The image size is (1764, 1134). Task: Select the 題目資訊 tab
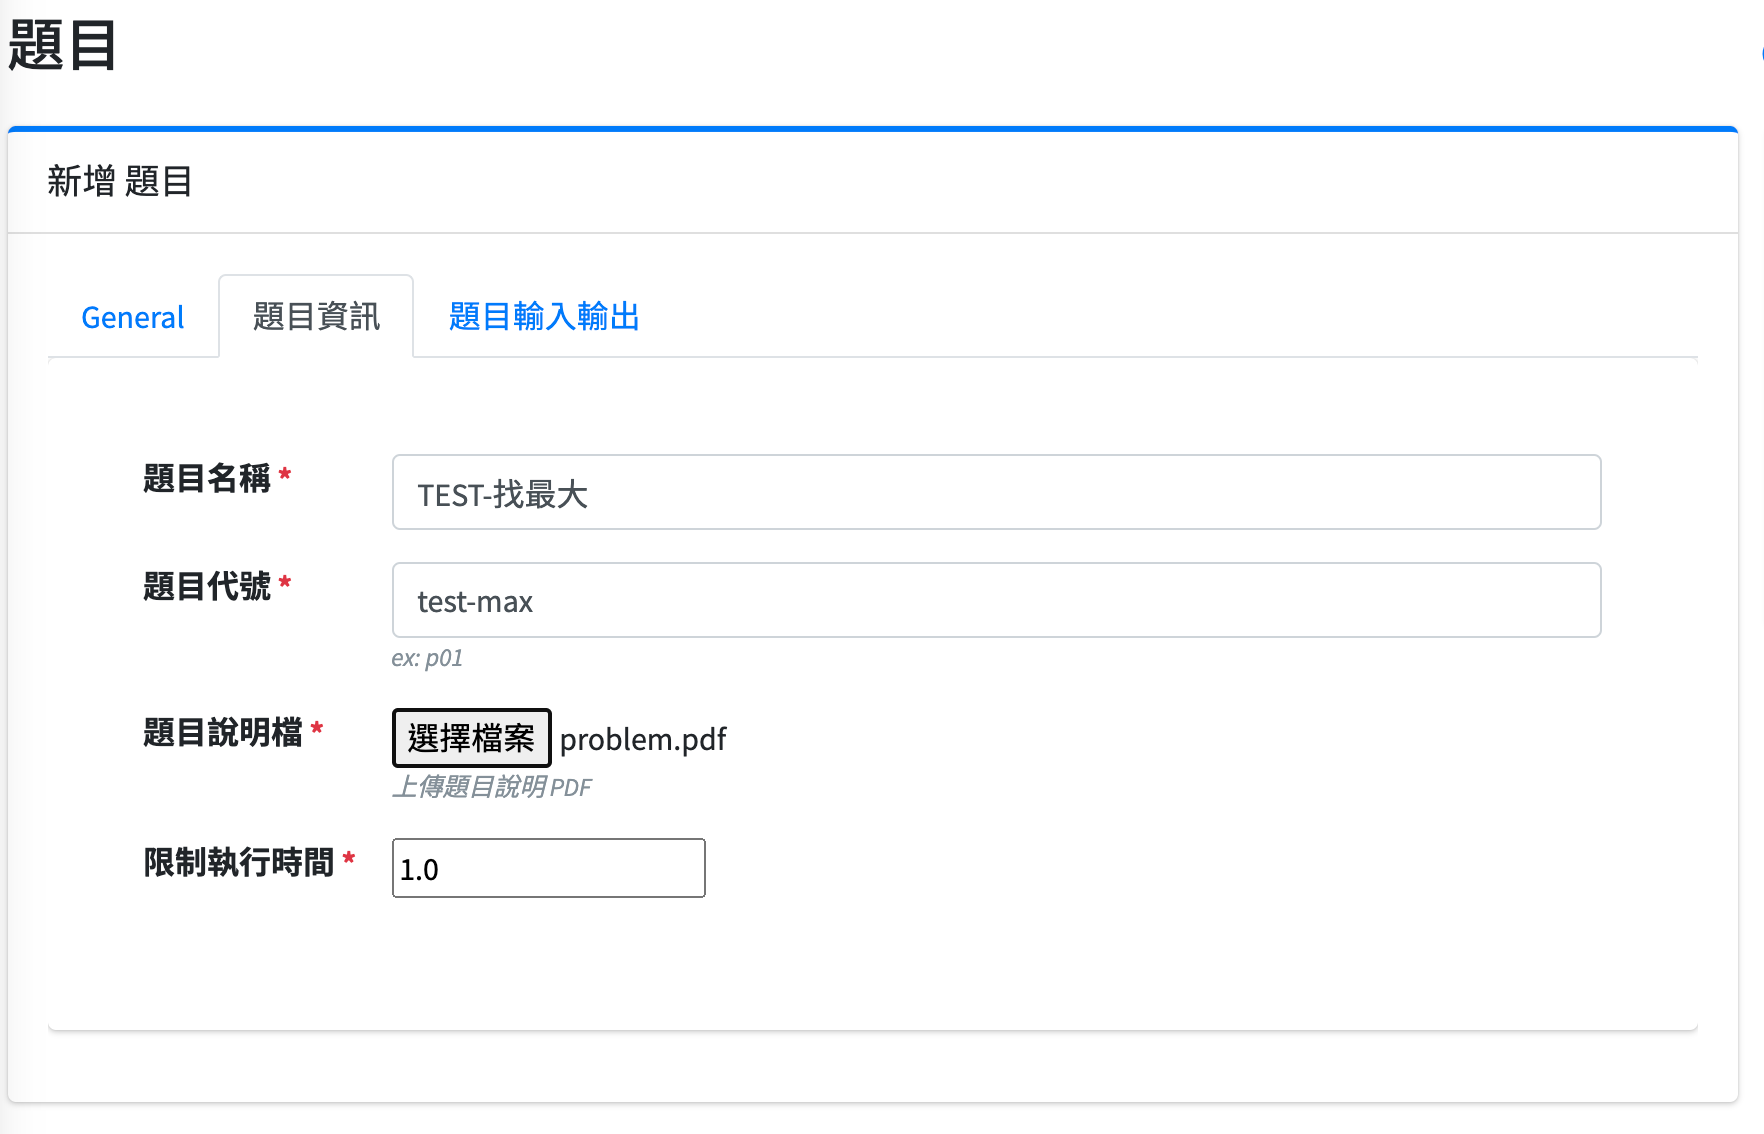pos(316,317)
